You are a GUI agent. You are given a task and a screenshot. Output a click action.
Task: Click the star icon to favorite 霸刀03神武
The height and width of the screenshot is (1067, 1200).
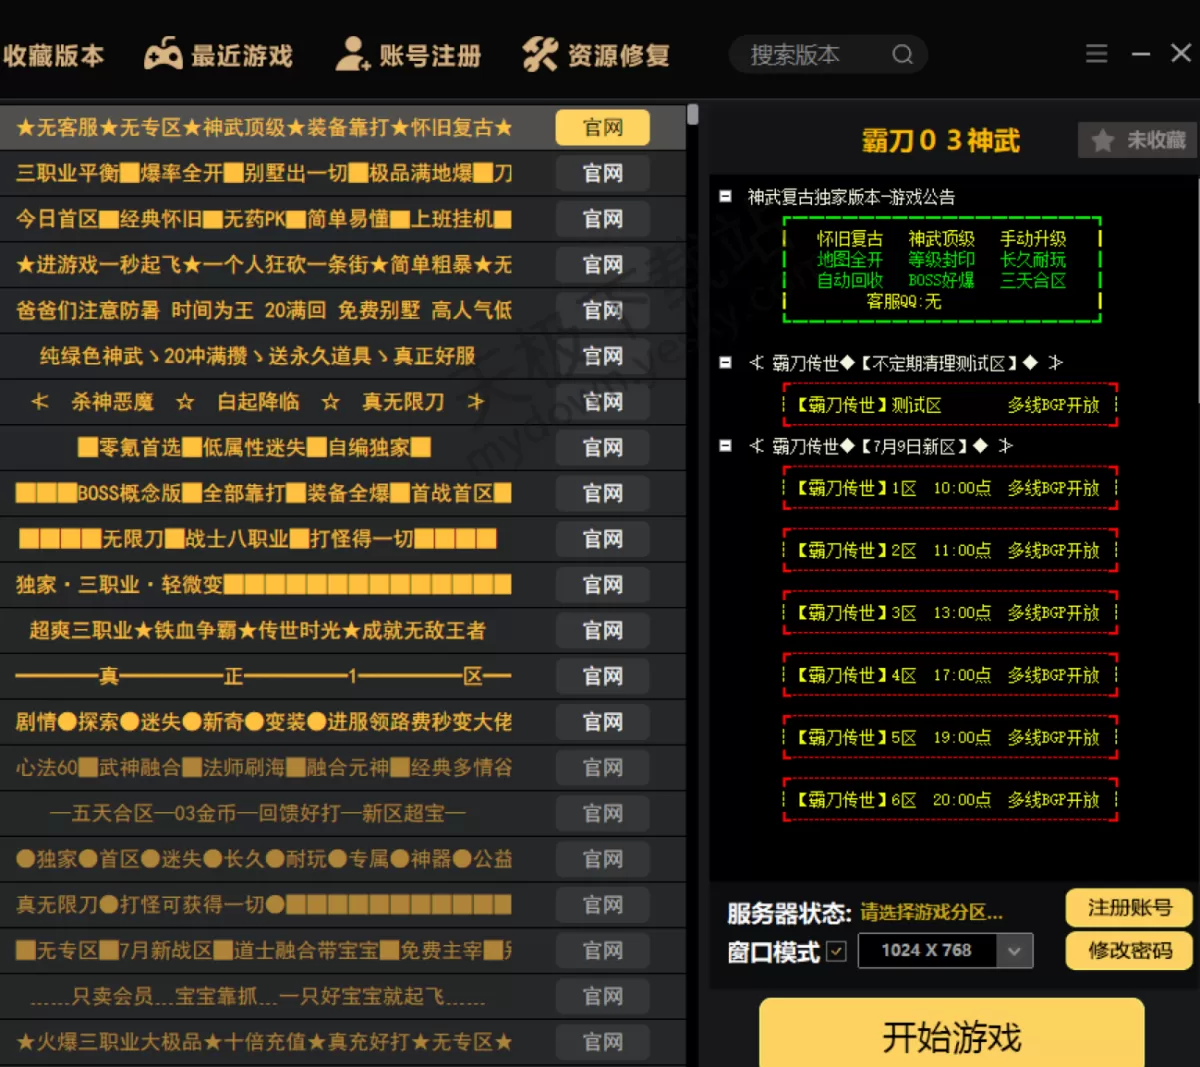[x=1103, y=141]
